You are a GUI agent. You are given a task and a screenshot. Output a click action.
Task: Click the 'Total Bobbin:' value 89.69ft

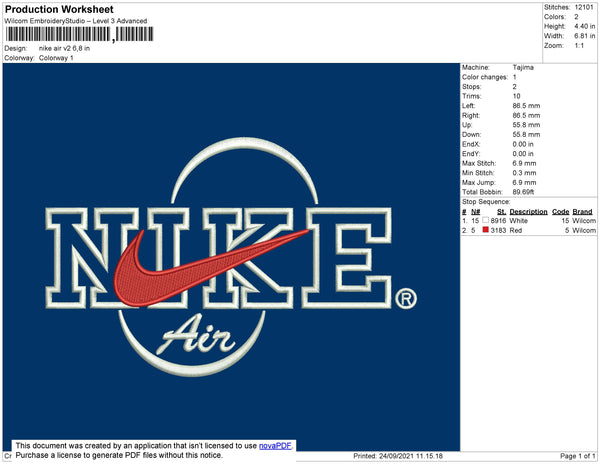pos(523,192)
